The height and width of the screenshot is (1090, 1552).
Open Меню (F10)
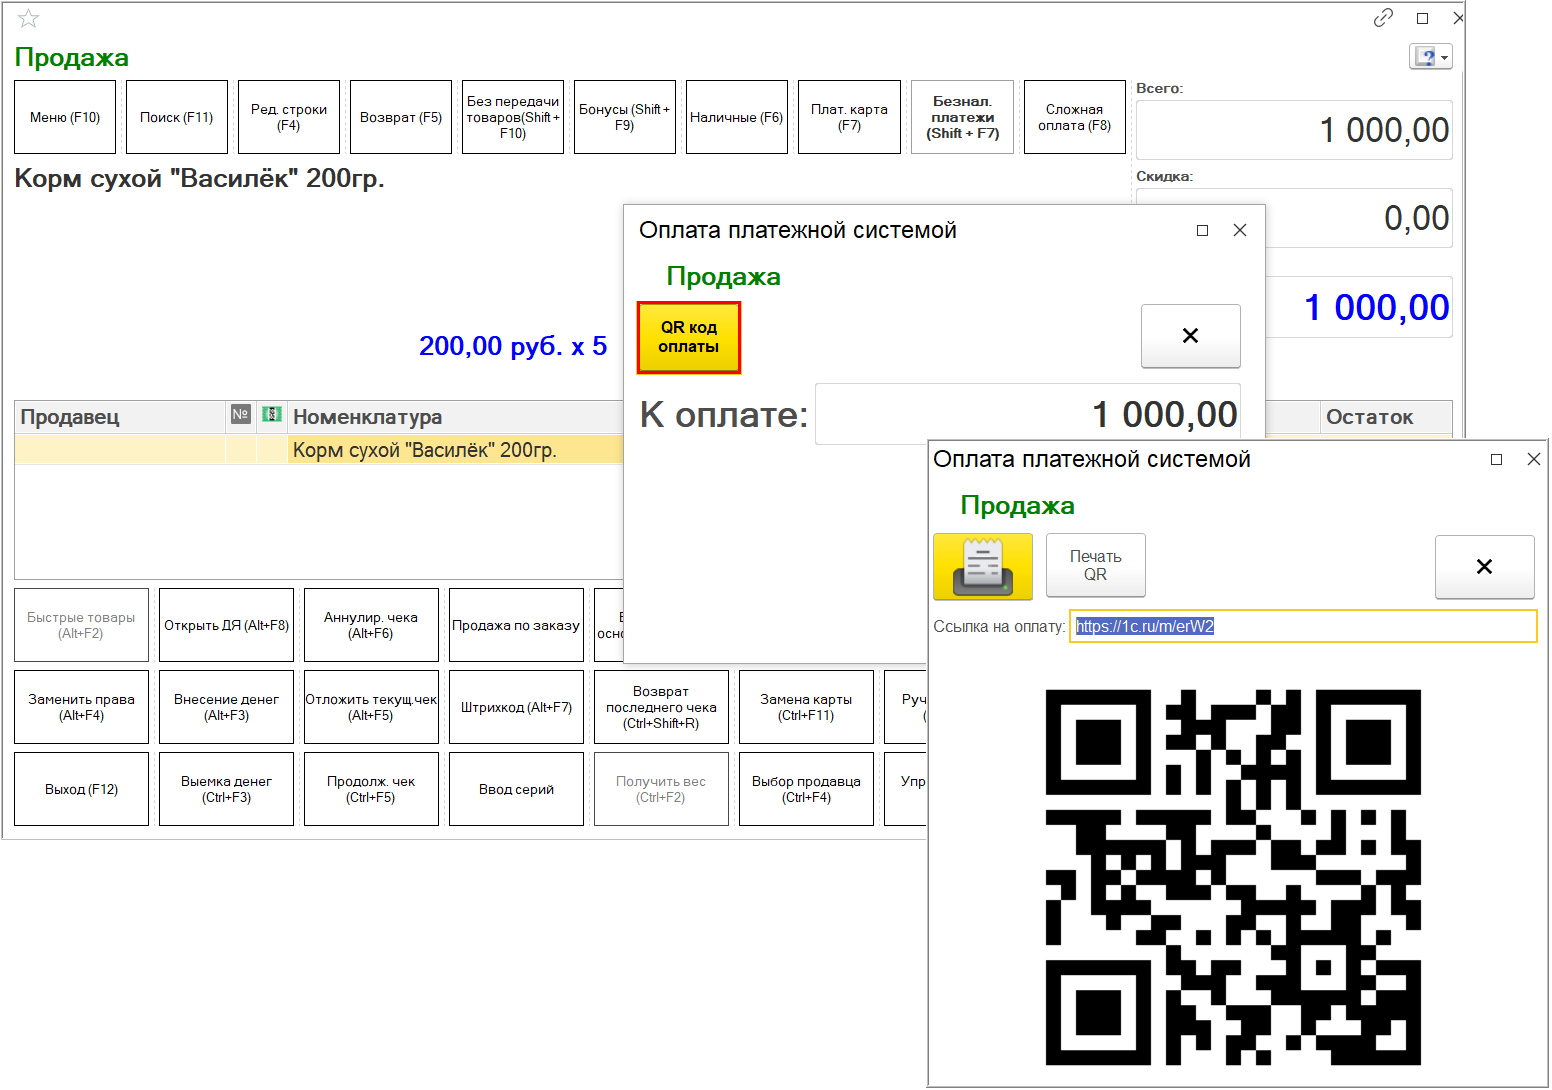pos(65,117)
